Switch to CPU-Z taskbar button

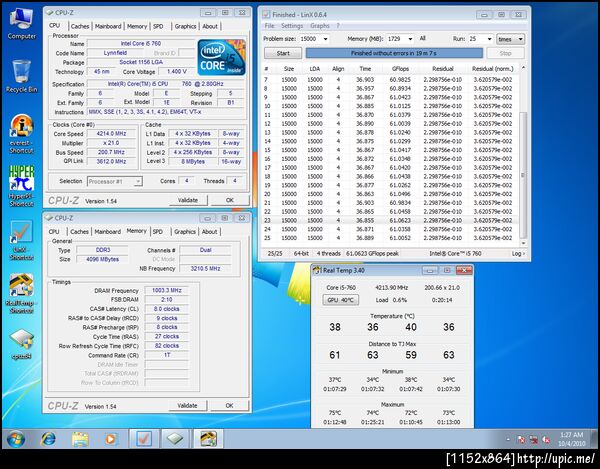pos(175,439)
